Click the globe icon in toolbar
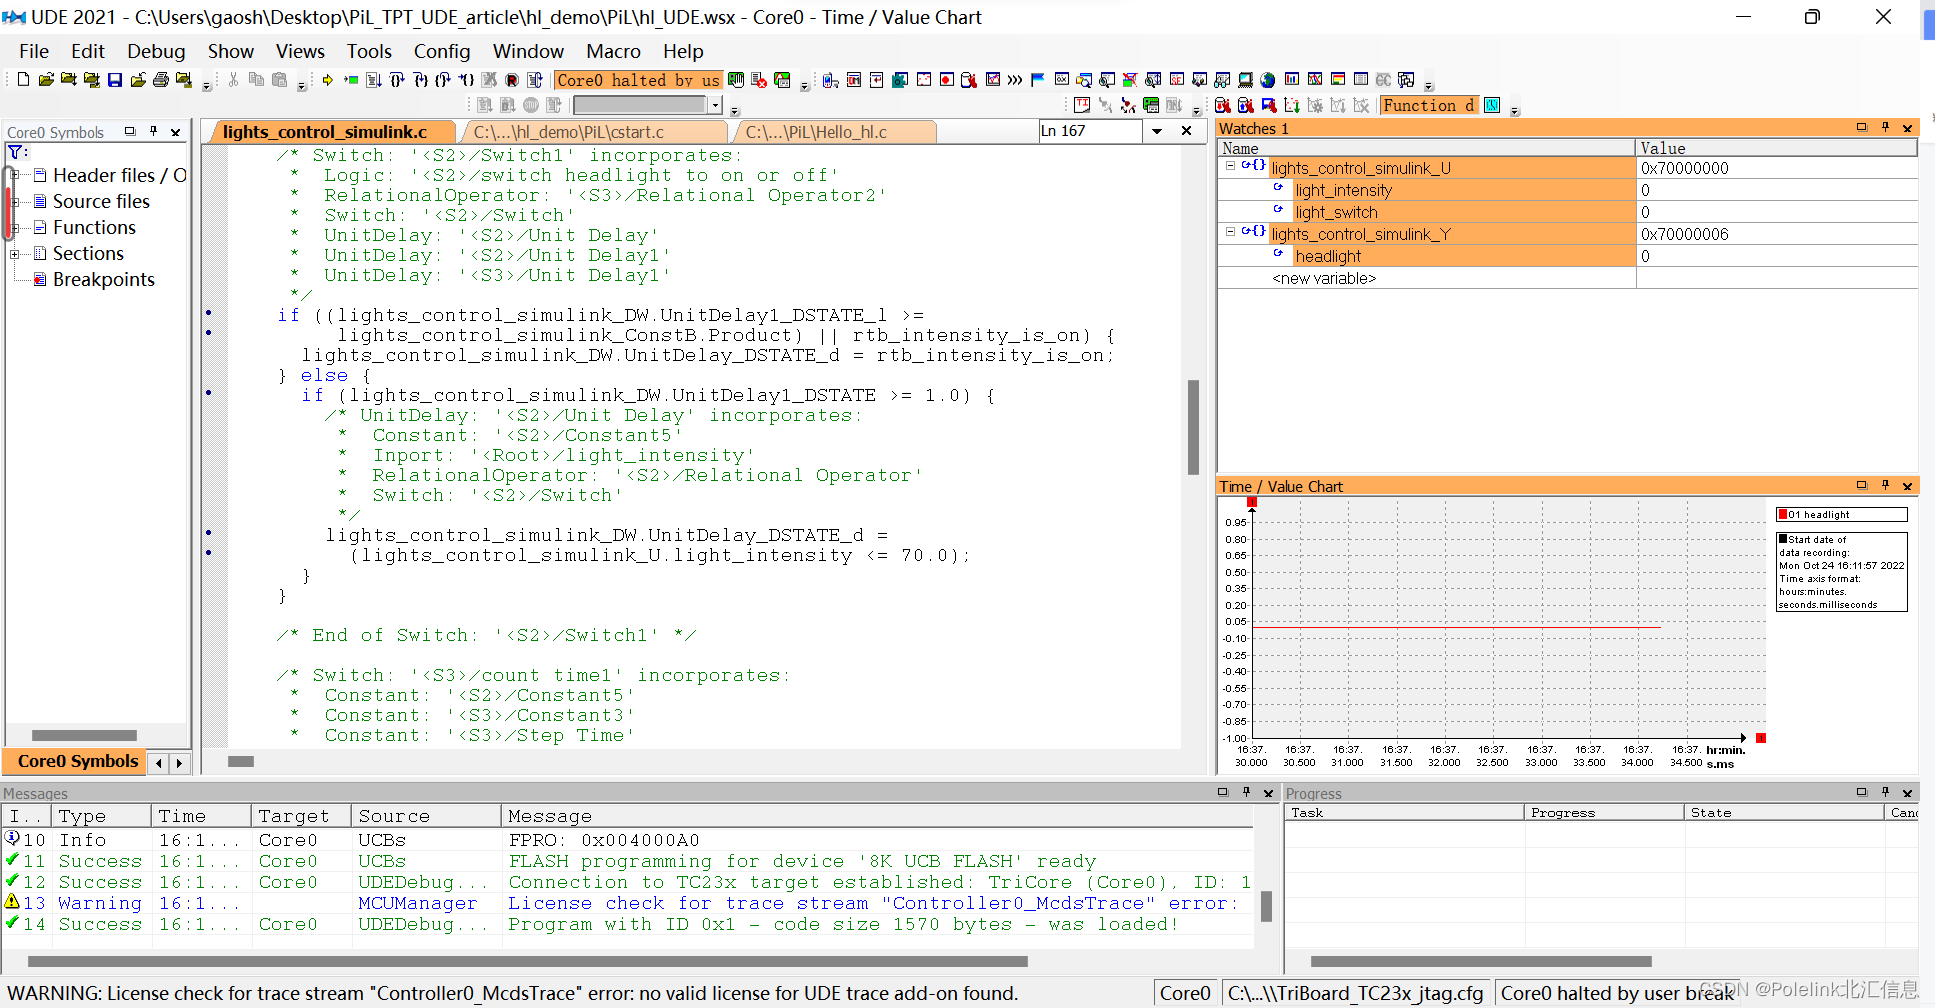 coord(1268,80)
